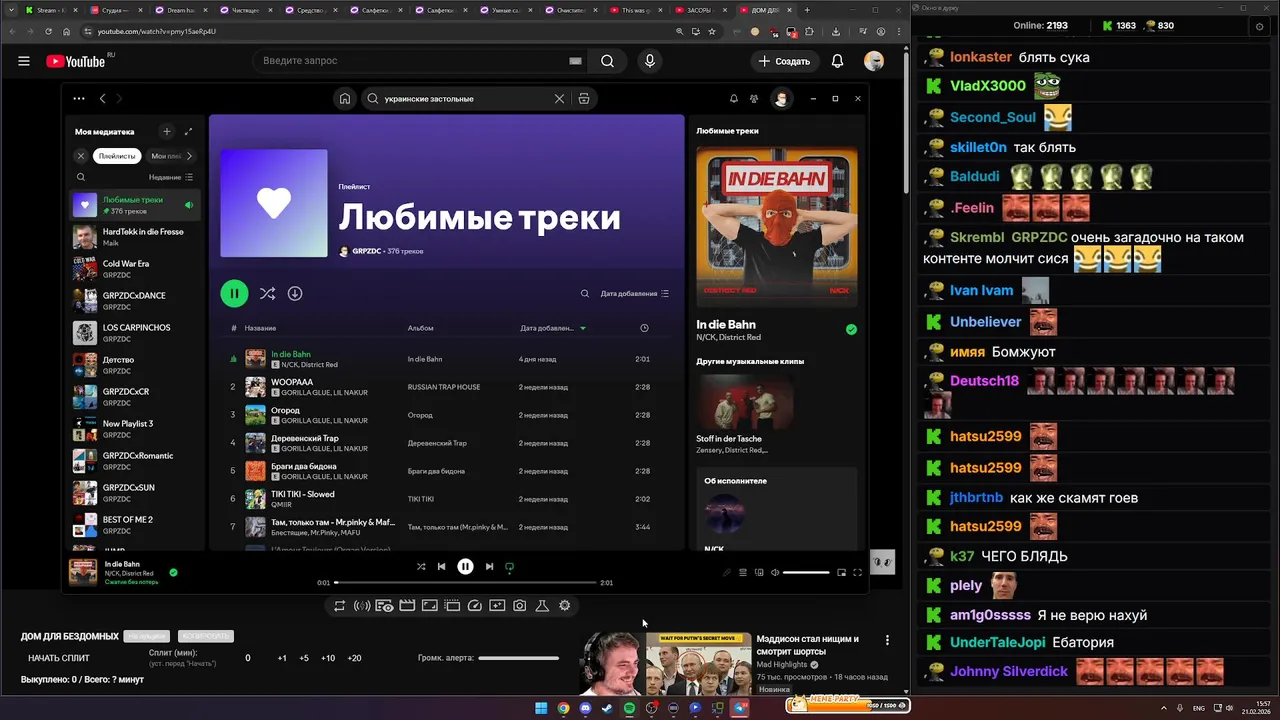Sort tracks by the Название column
This screenshot has height=720, width=1280.
tap(260, 328)
